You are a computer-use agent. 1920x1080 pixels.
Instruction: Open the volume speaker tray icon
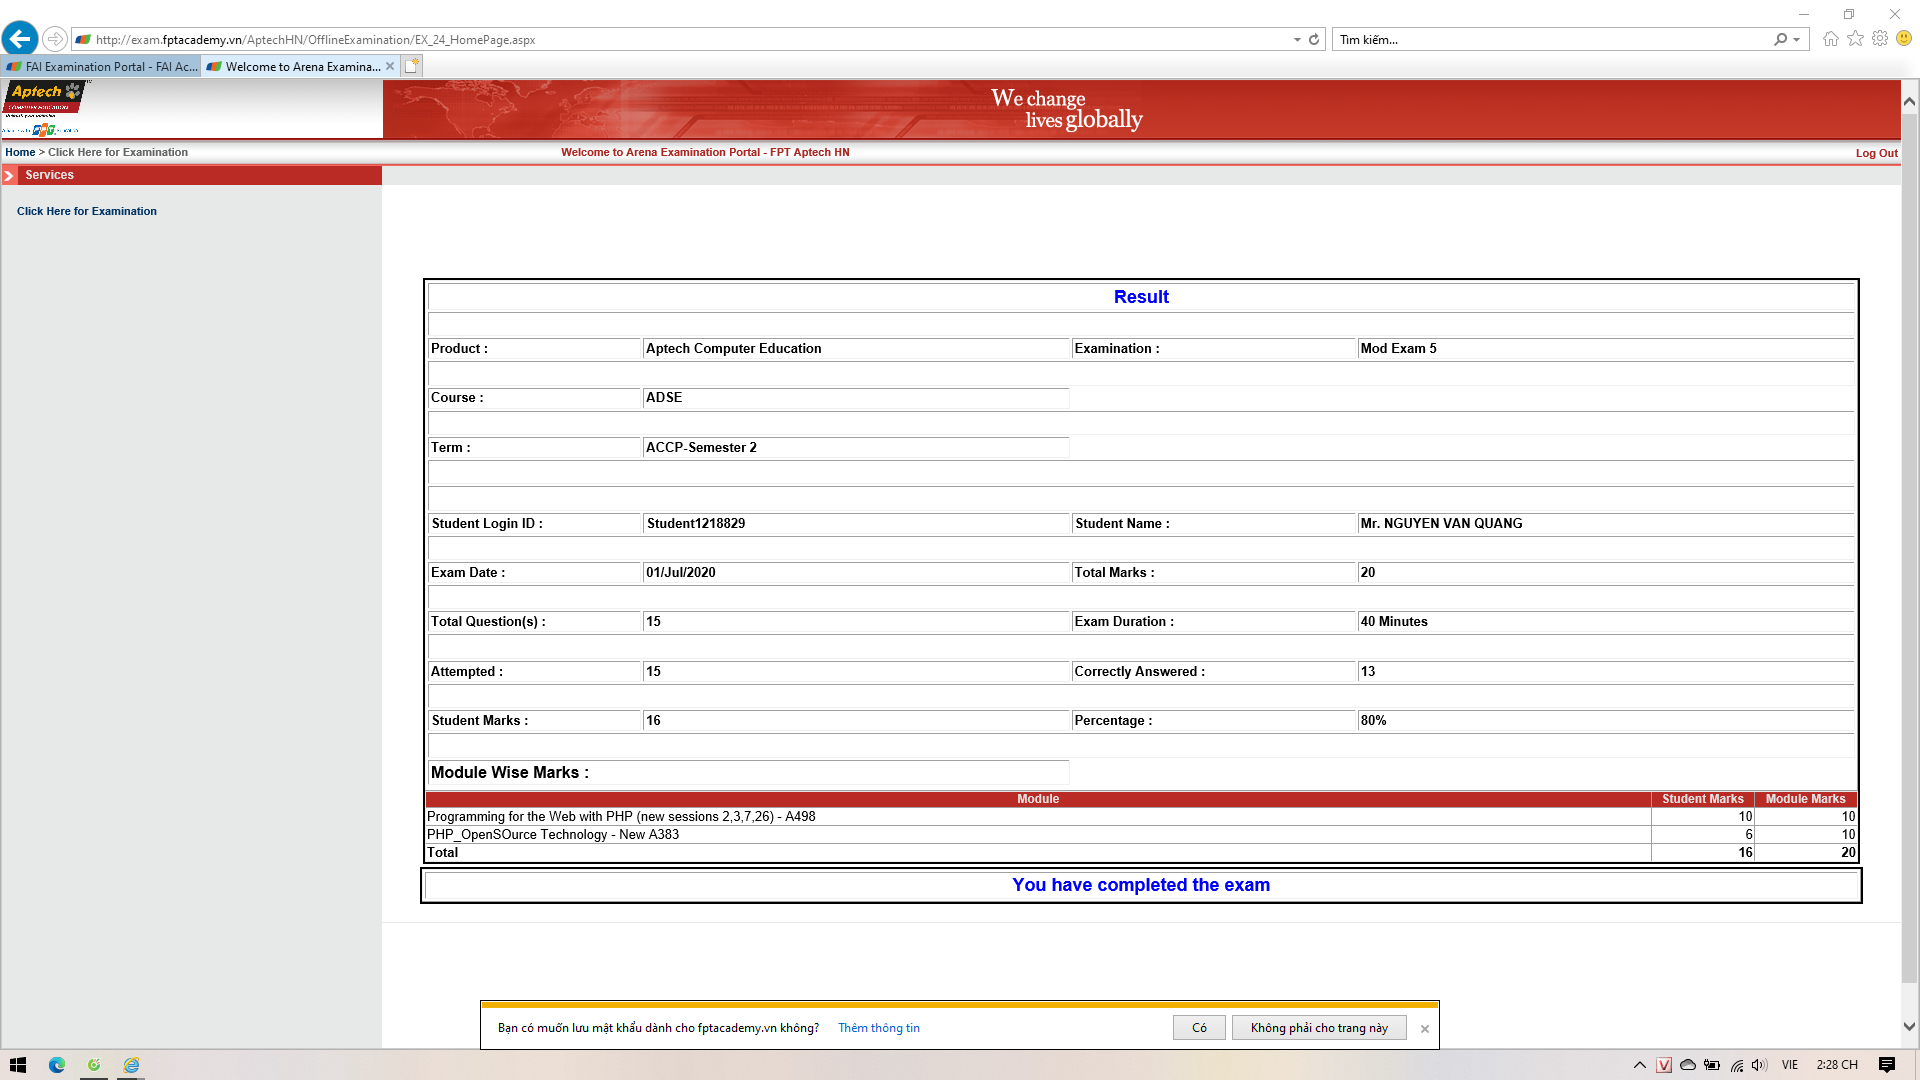1760,1065
